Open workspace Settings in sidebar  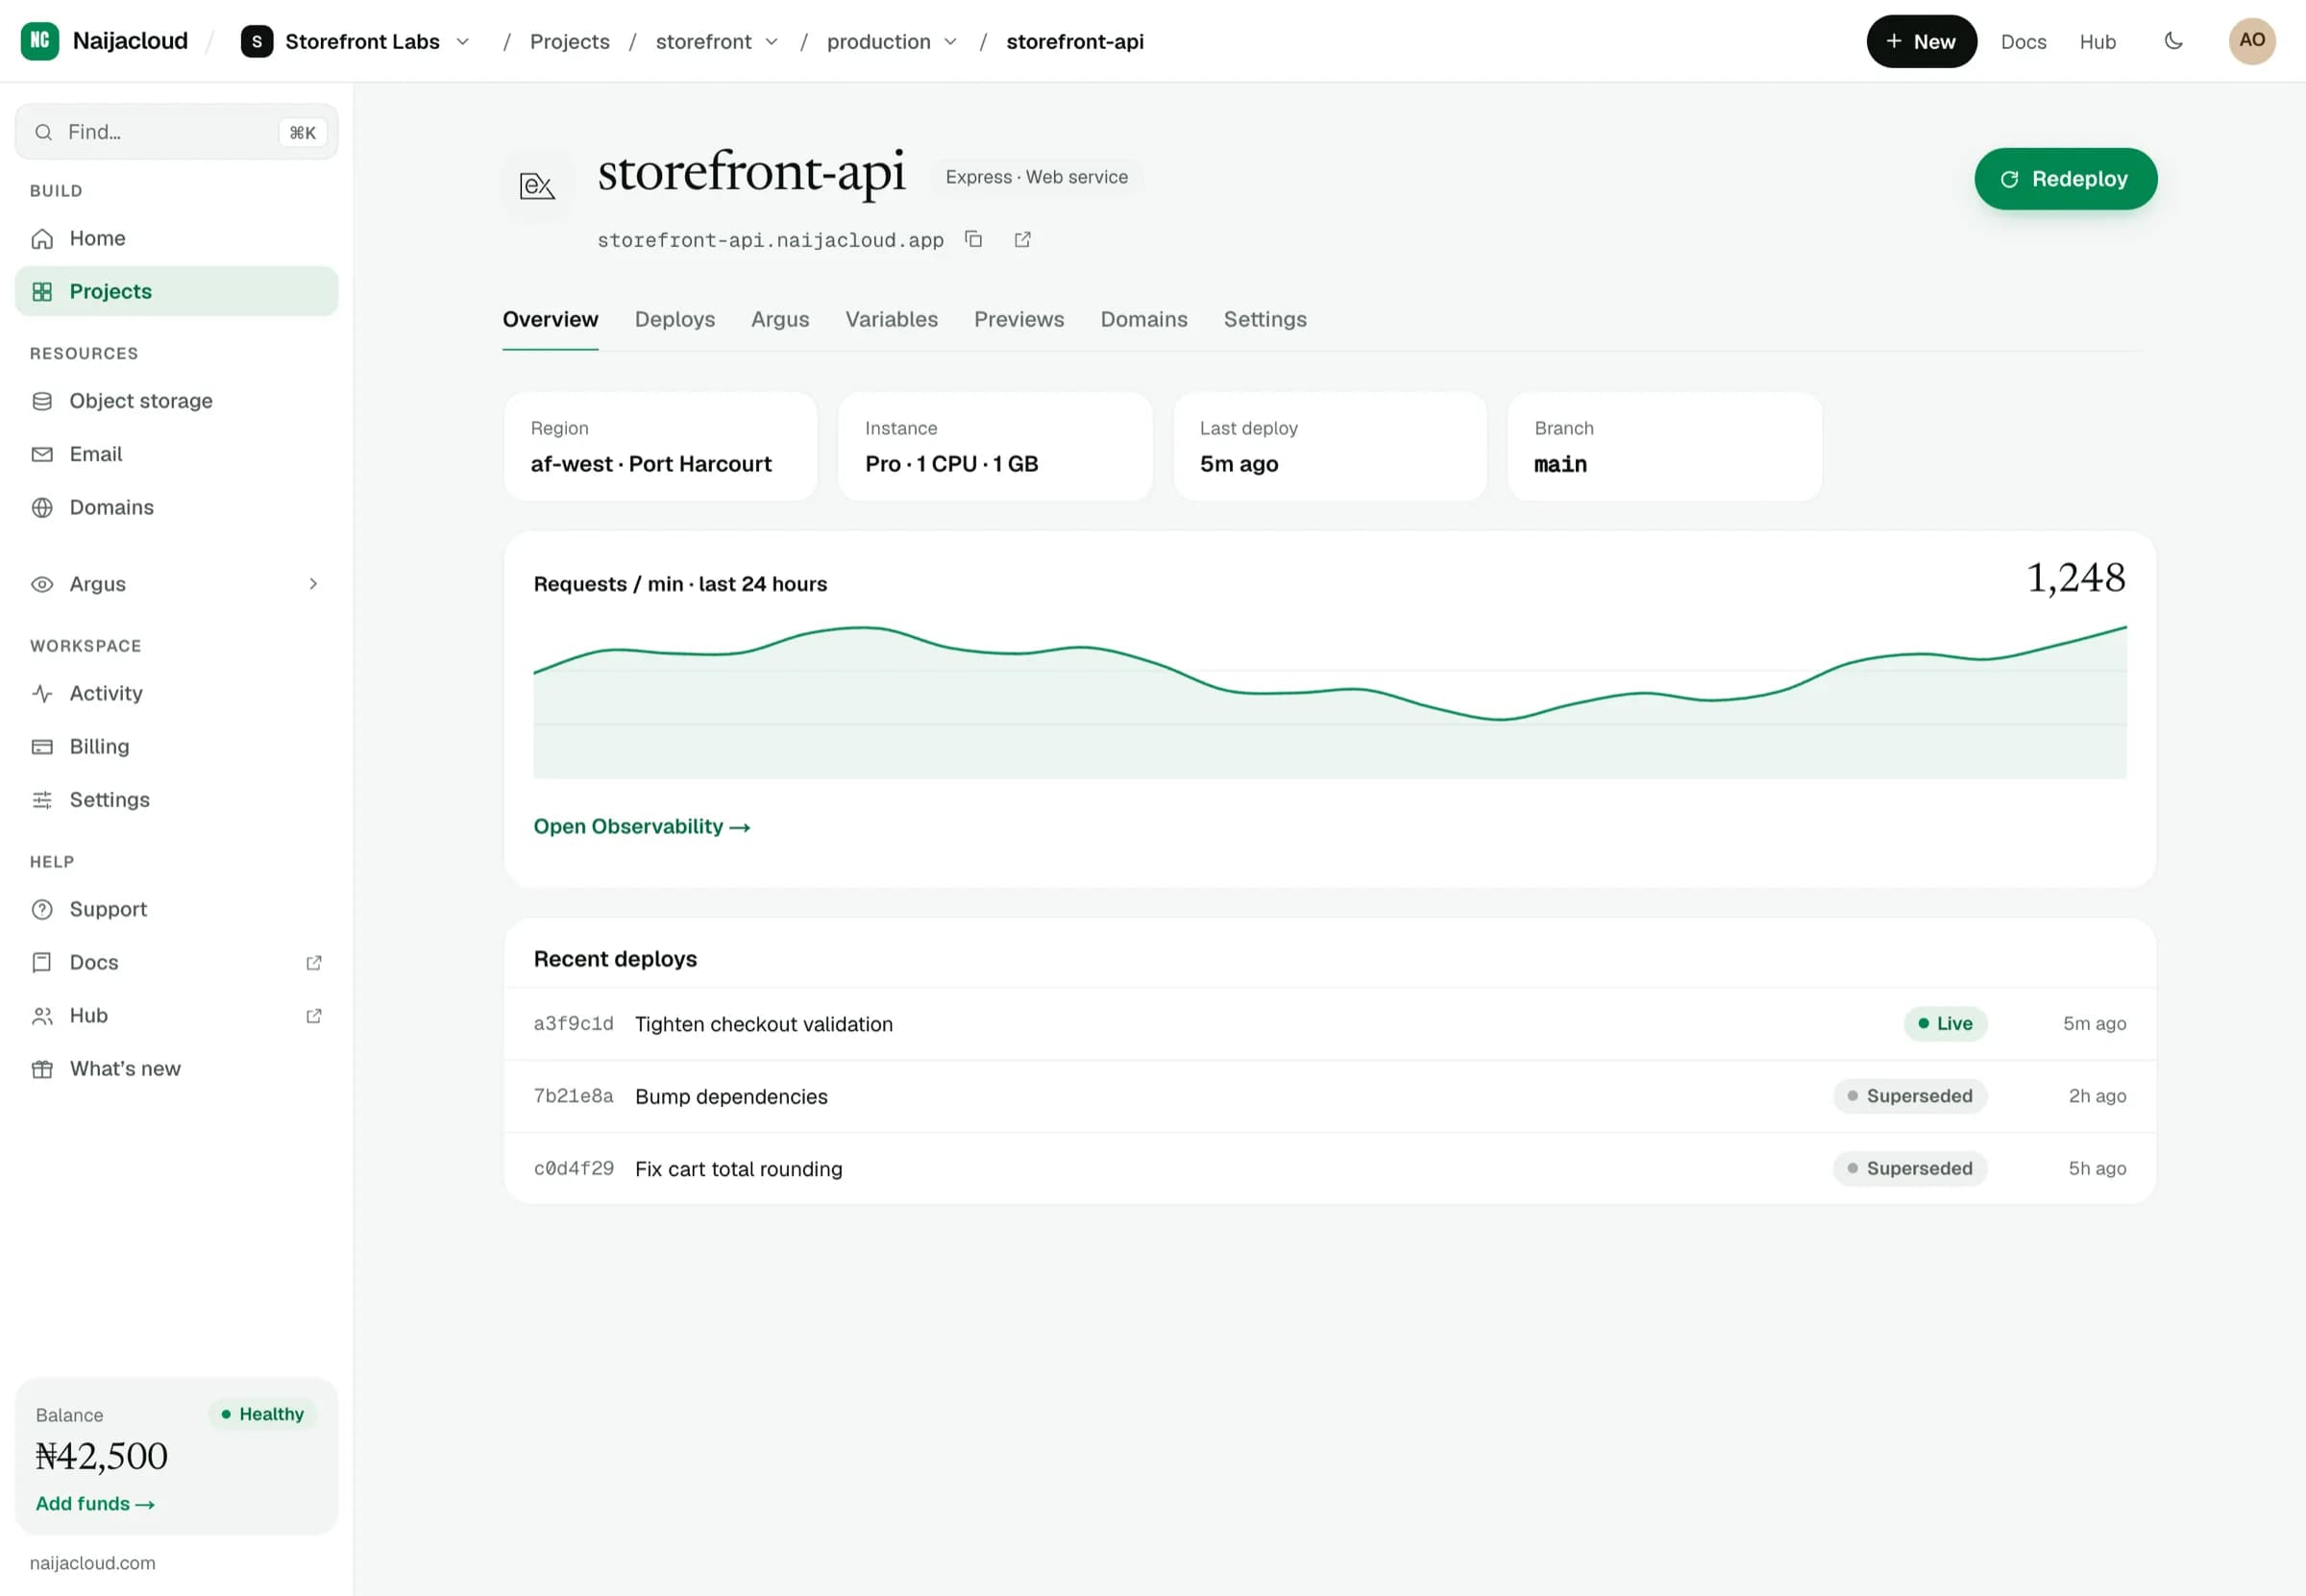tap(176, 800)
